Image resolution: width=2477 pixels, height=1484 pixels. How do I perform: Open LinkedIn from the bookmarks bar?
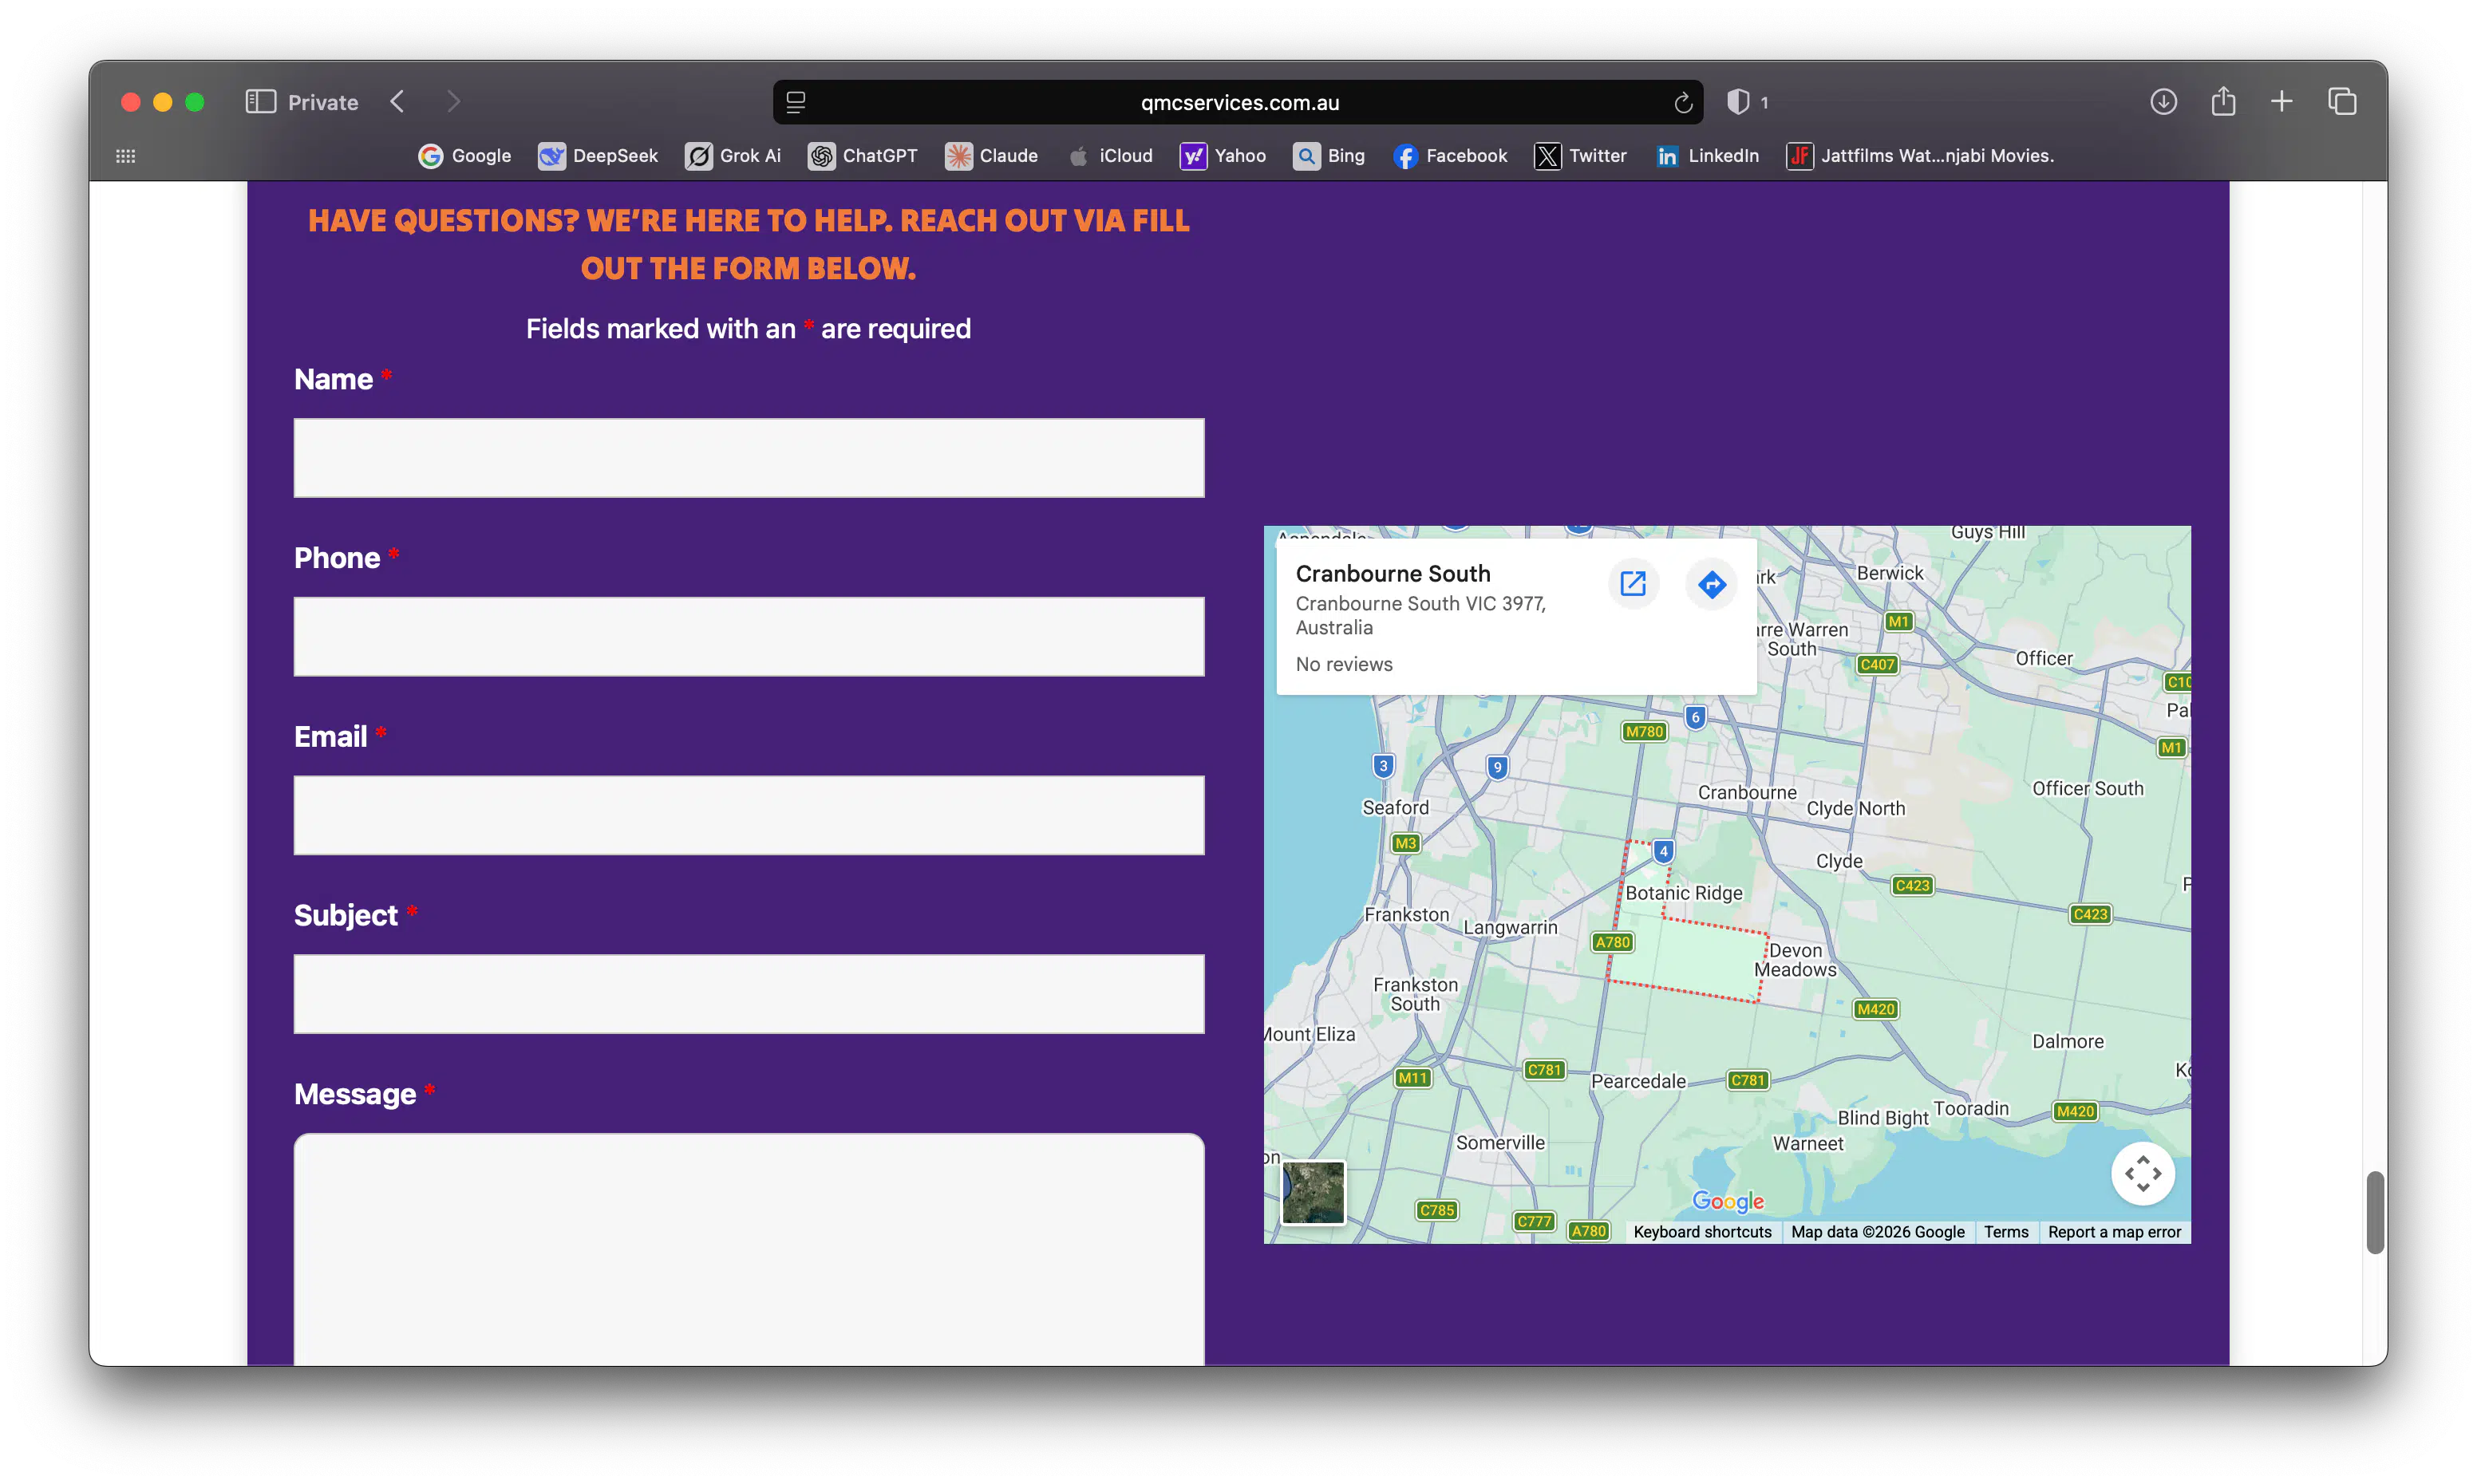point(1708,156)
